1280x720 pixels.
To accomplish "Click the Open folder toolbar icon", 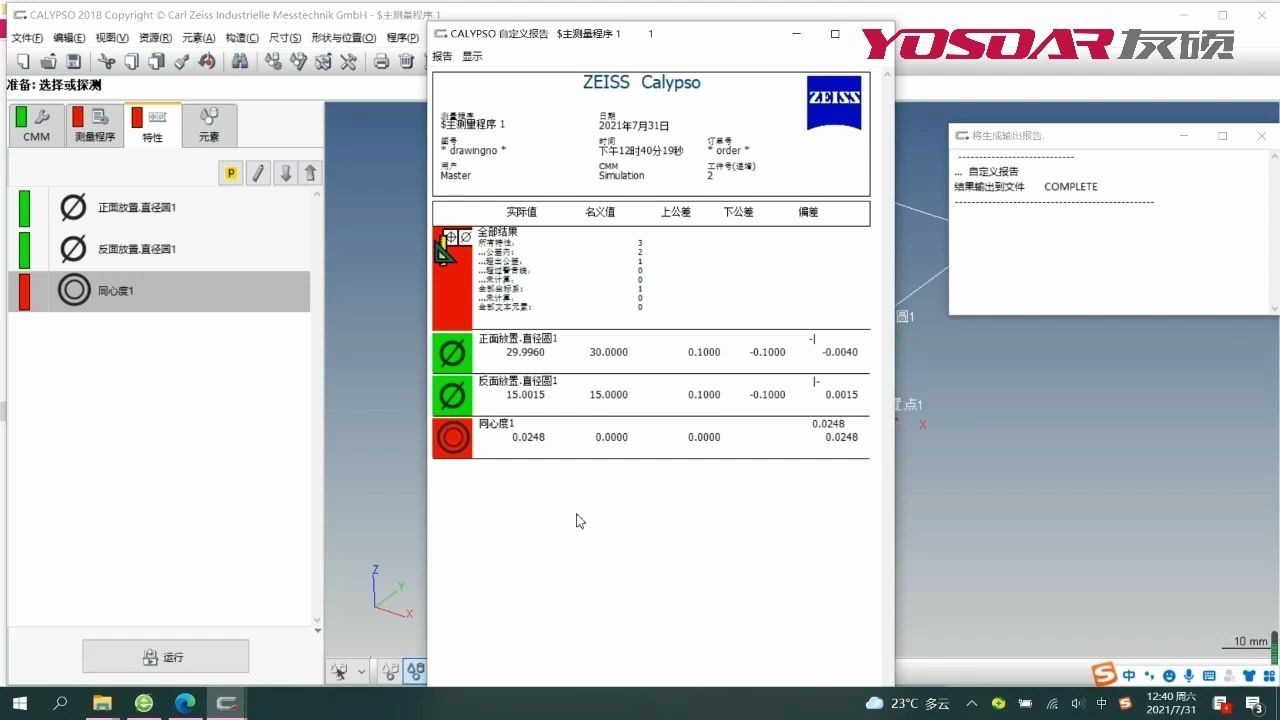I will [x=47, y=62].
